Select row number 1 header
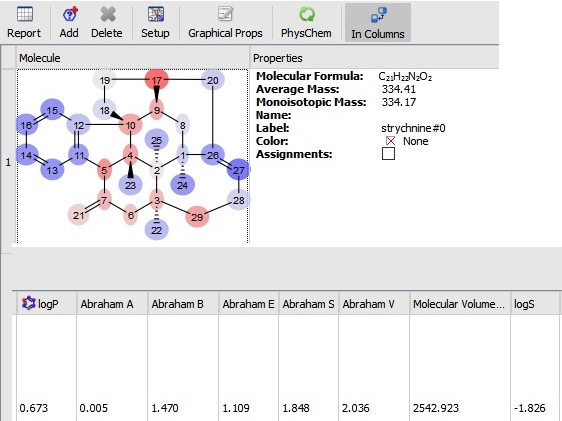562x421 pixels. click(8, 162)
